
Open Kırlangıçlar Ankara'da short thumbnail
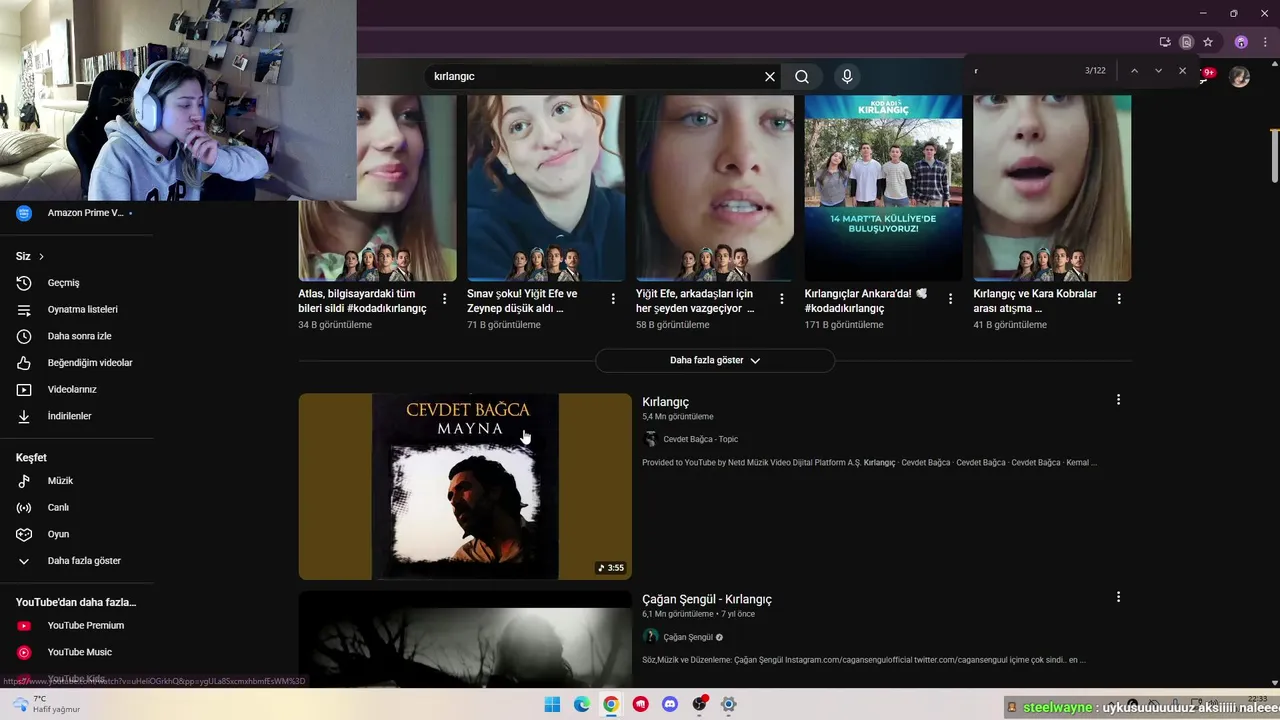pos(883,189)
